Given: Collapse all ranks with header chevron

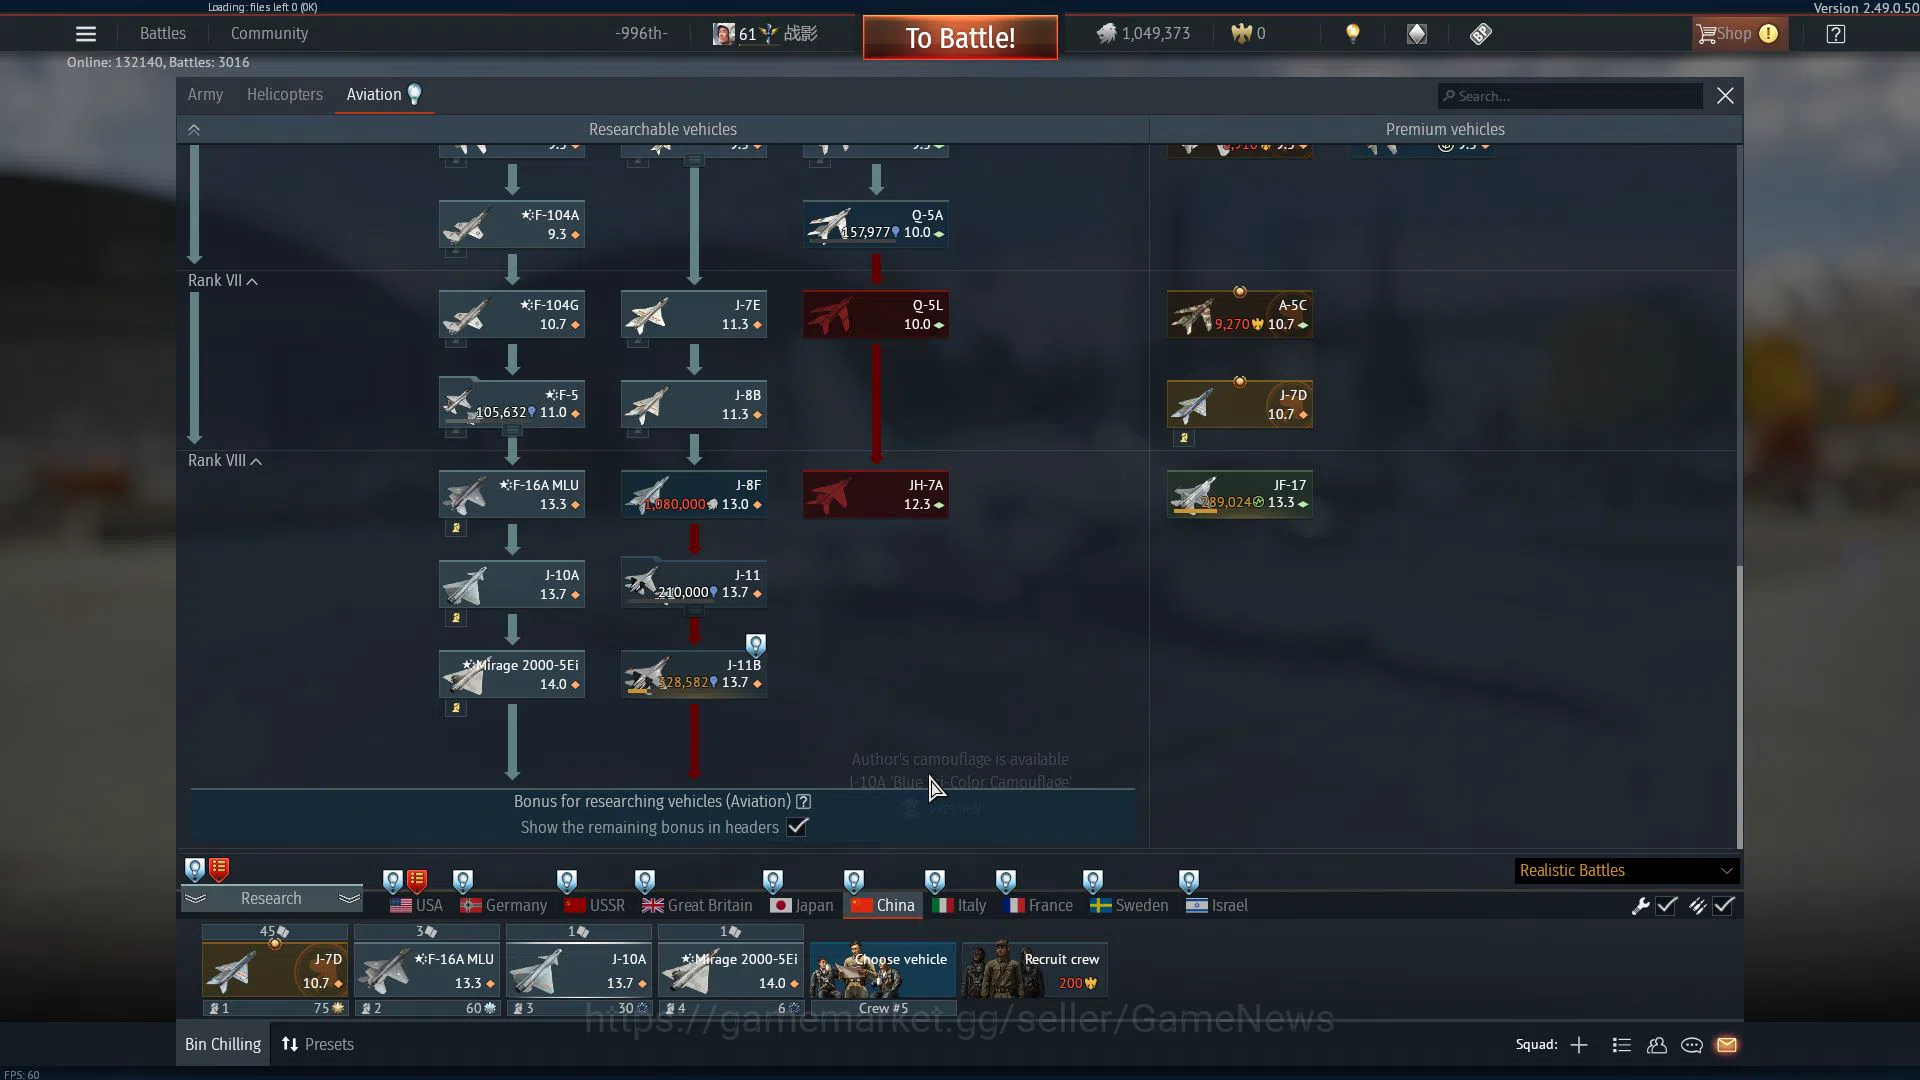Looking at the screenshot, I should point(194,130).
